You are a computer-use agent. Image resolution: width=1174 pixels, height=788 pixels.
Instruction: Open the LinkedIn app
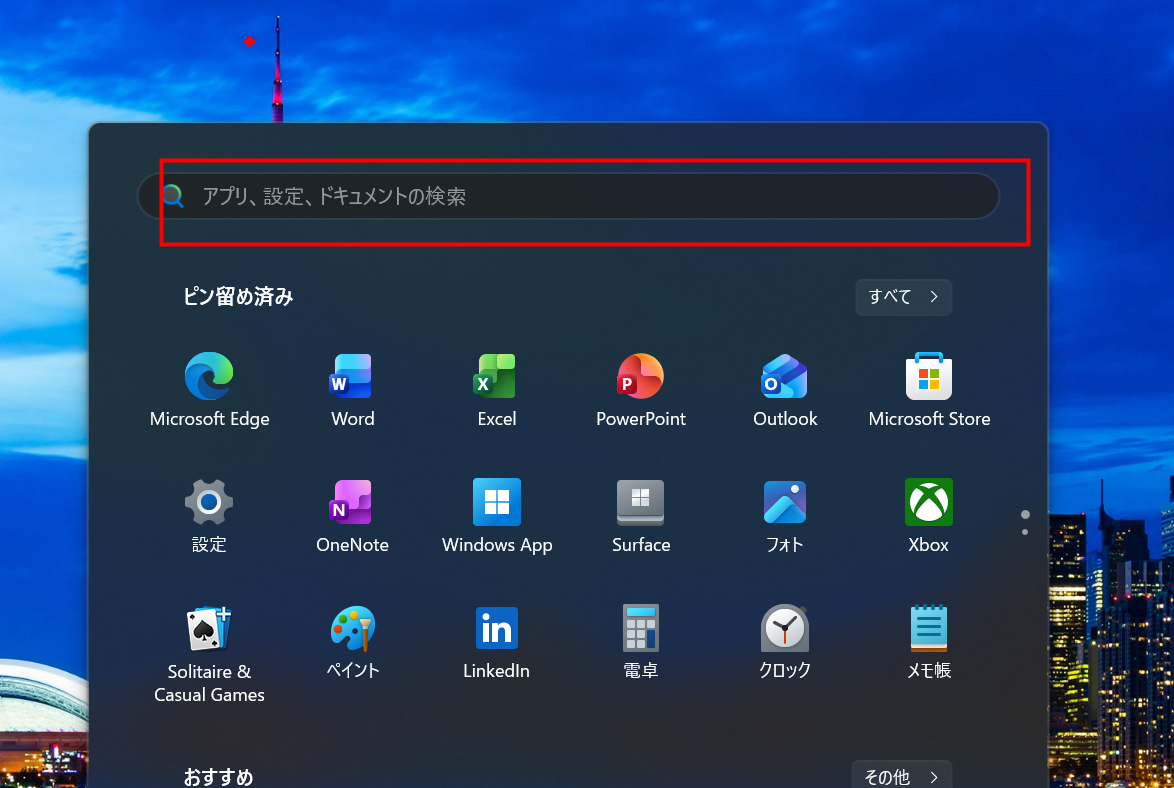pyautogui.click(x=496, y=641)
